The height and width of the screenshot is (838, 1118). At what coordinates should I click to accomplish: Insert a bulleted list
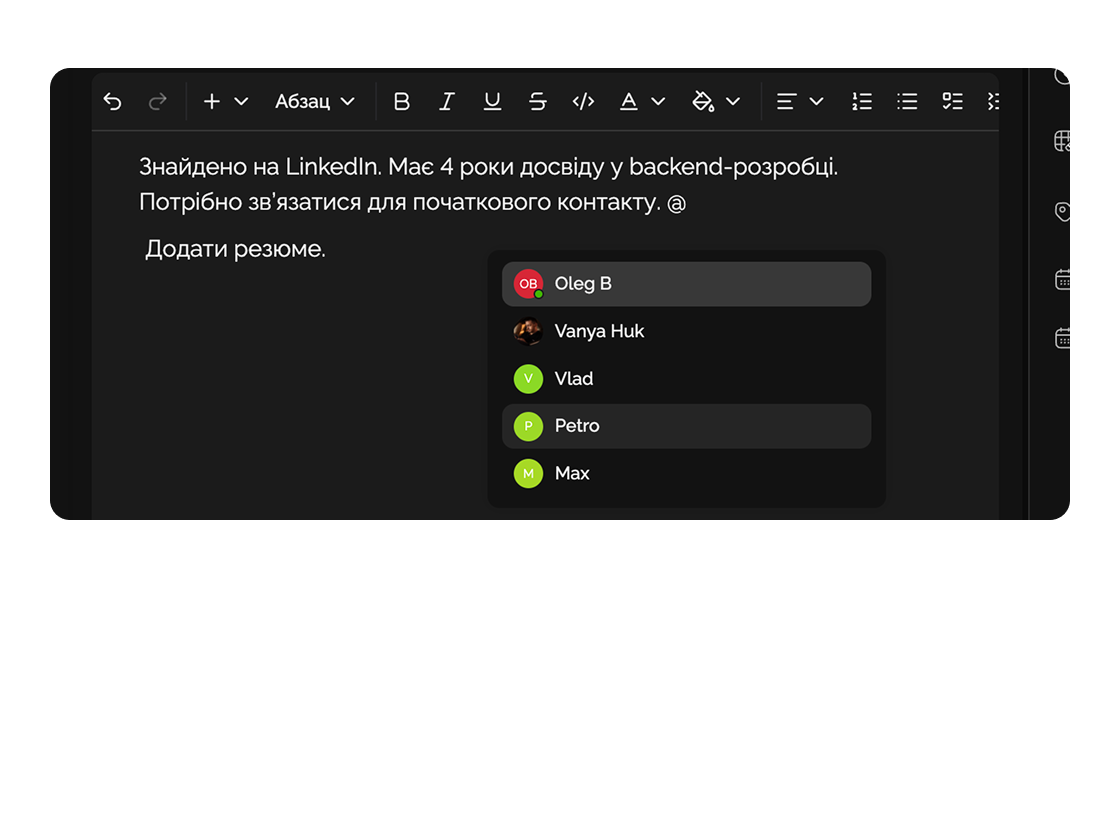pos(907,101)
